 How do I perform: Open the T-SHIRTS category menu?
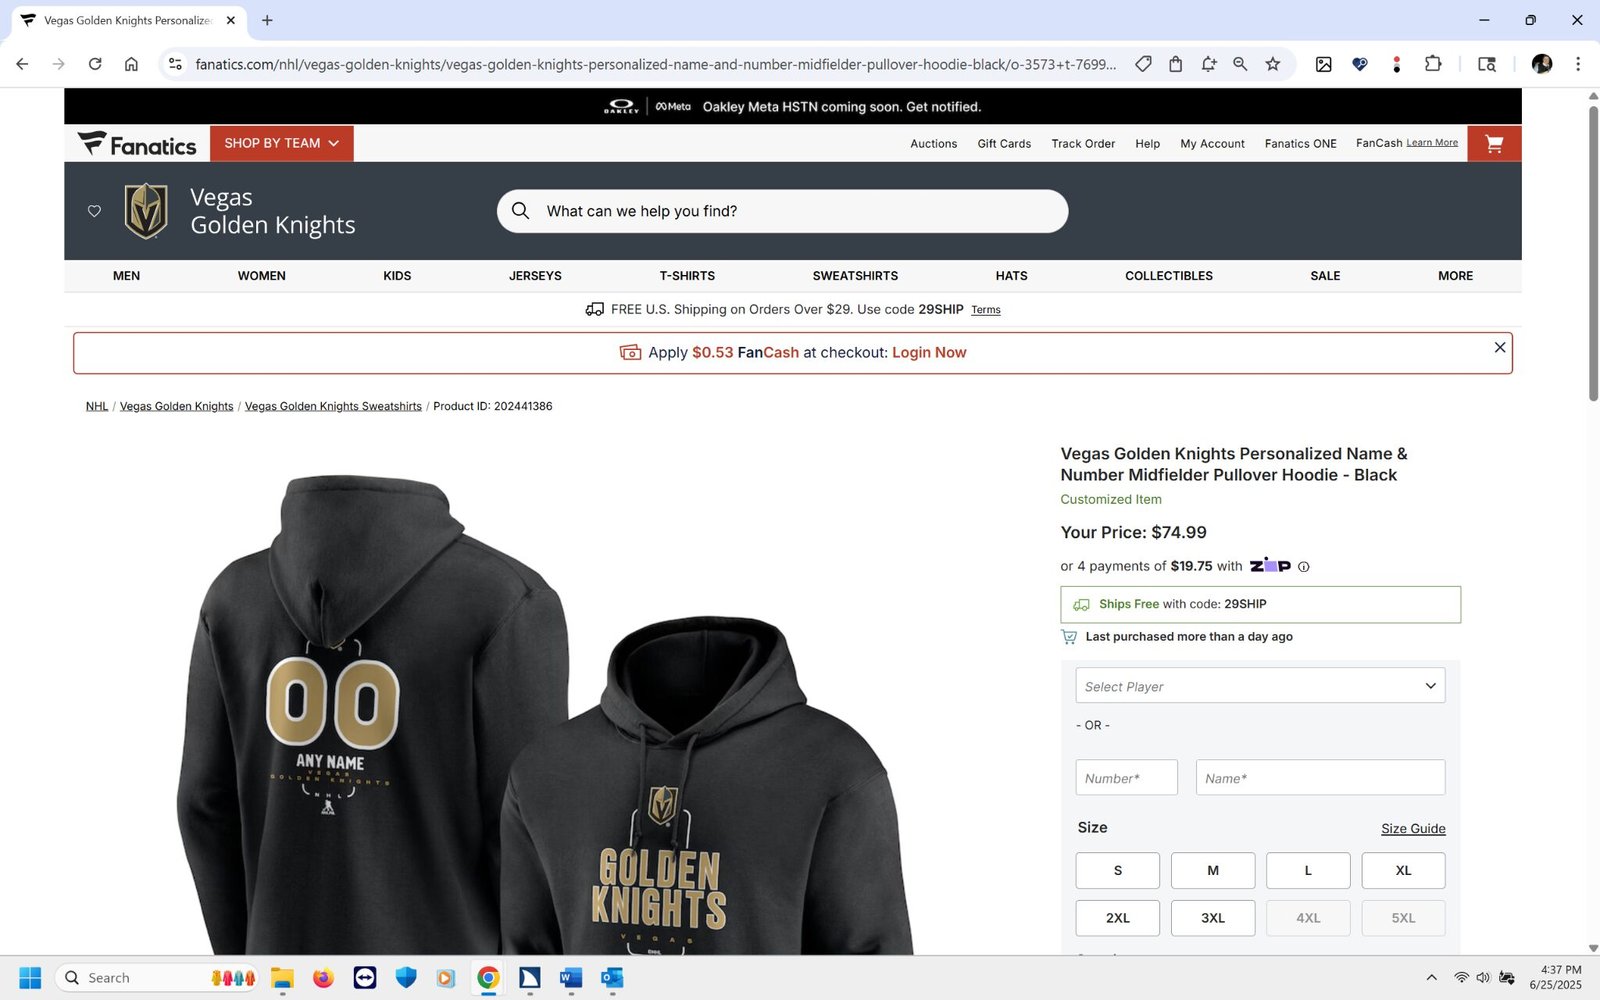[687, 276]
